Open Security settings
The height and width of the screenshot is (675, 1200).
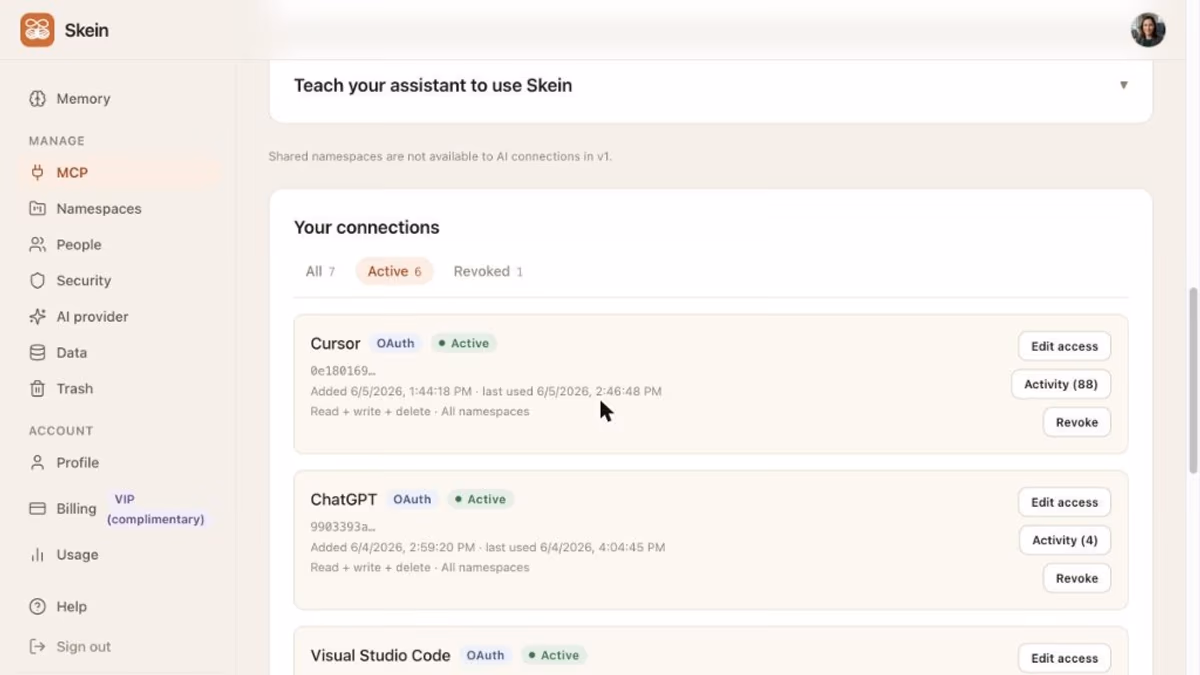pos(84,281)
